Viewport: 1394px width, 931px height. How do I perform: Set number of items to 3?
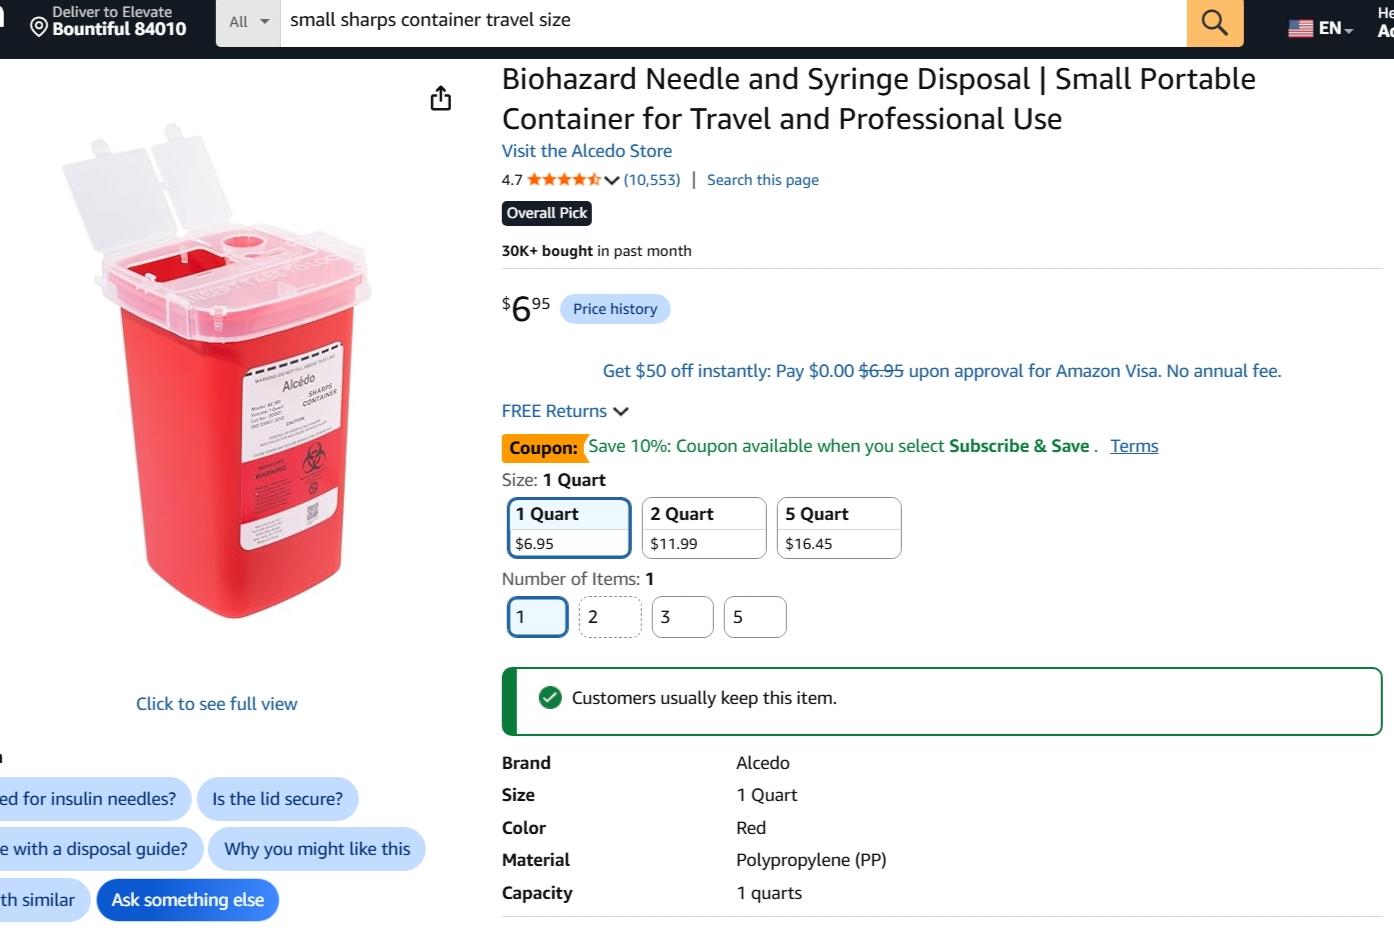coord(682,617)
